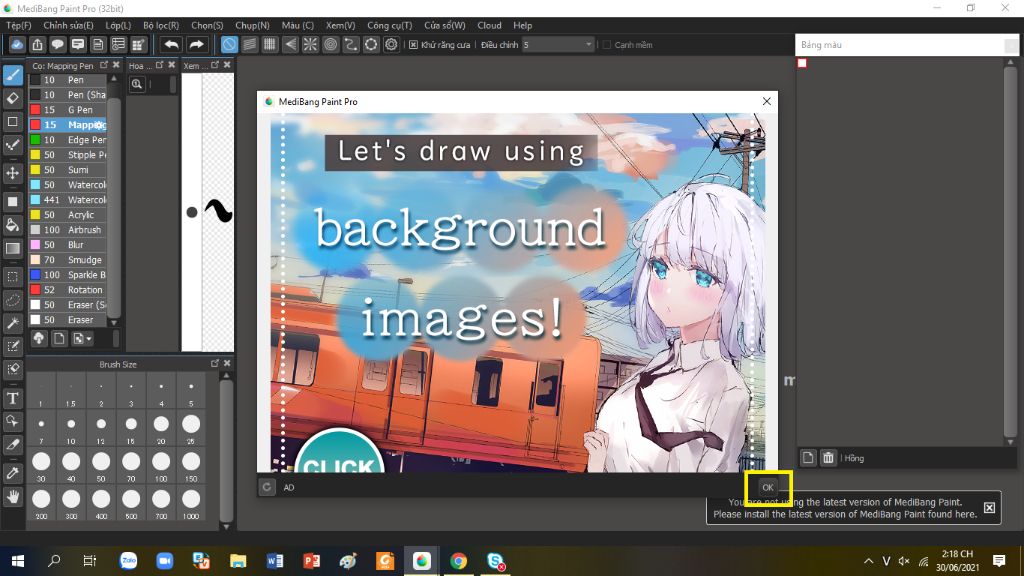This screenshot has width=1024, height=576.
Task: Pick brush size 100 dot
Action: (161, 462)
